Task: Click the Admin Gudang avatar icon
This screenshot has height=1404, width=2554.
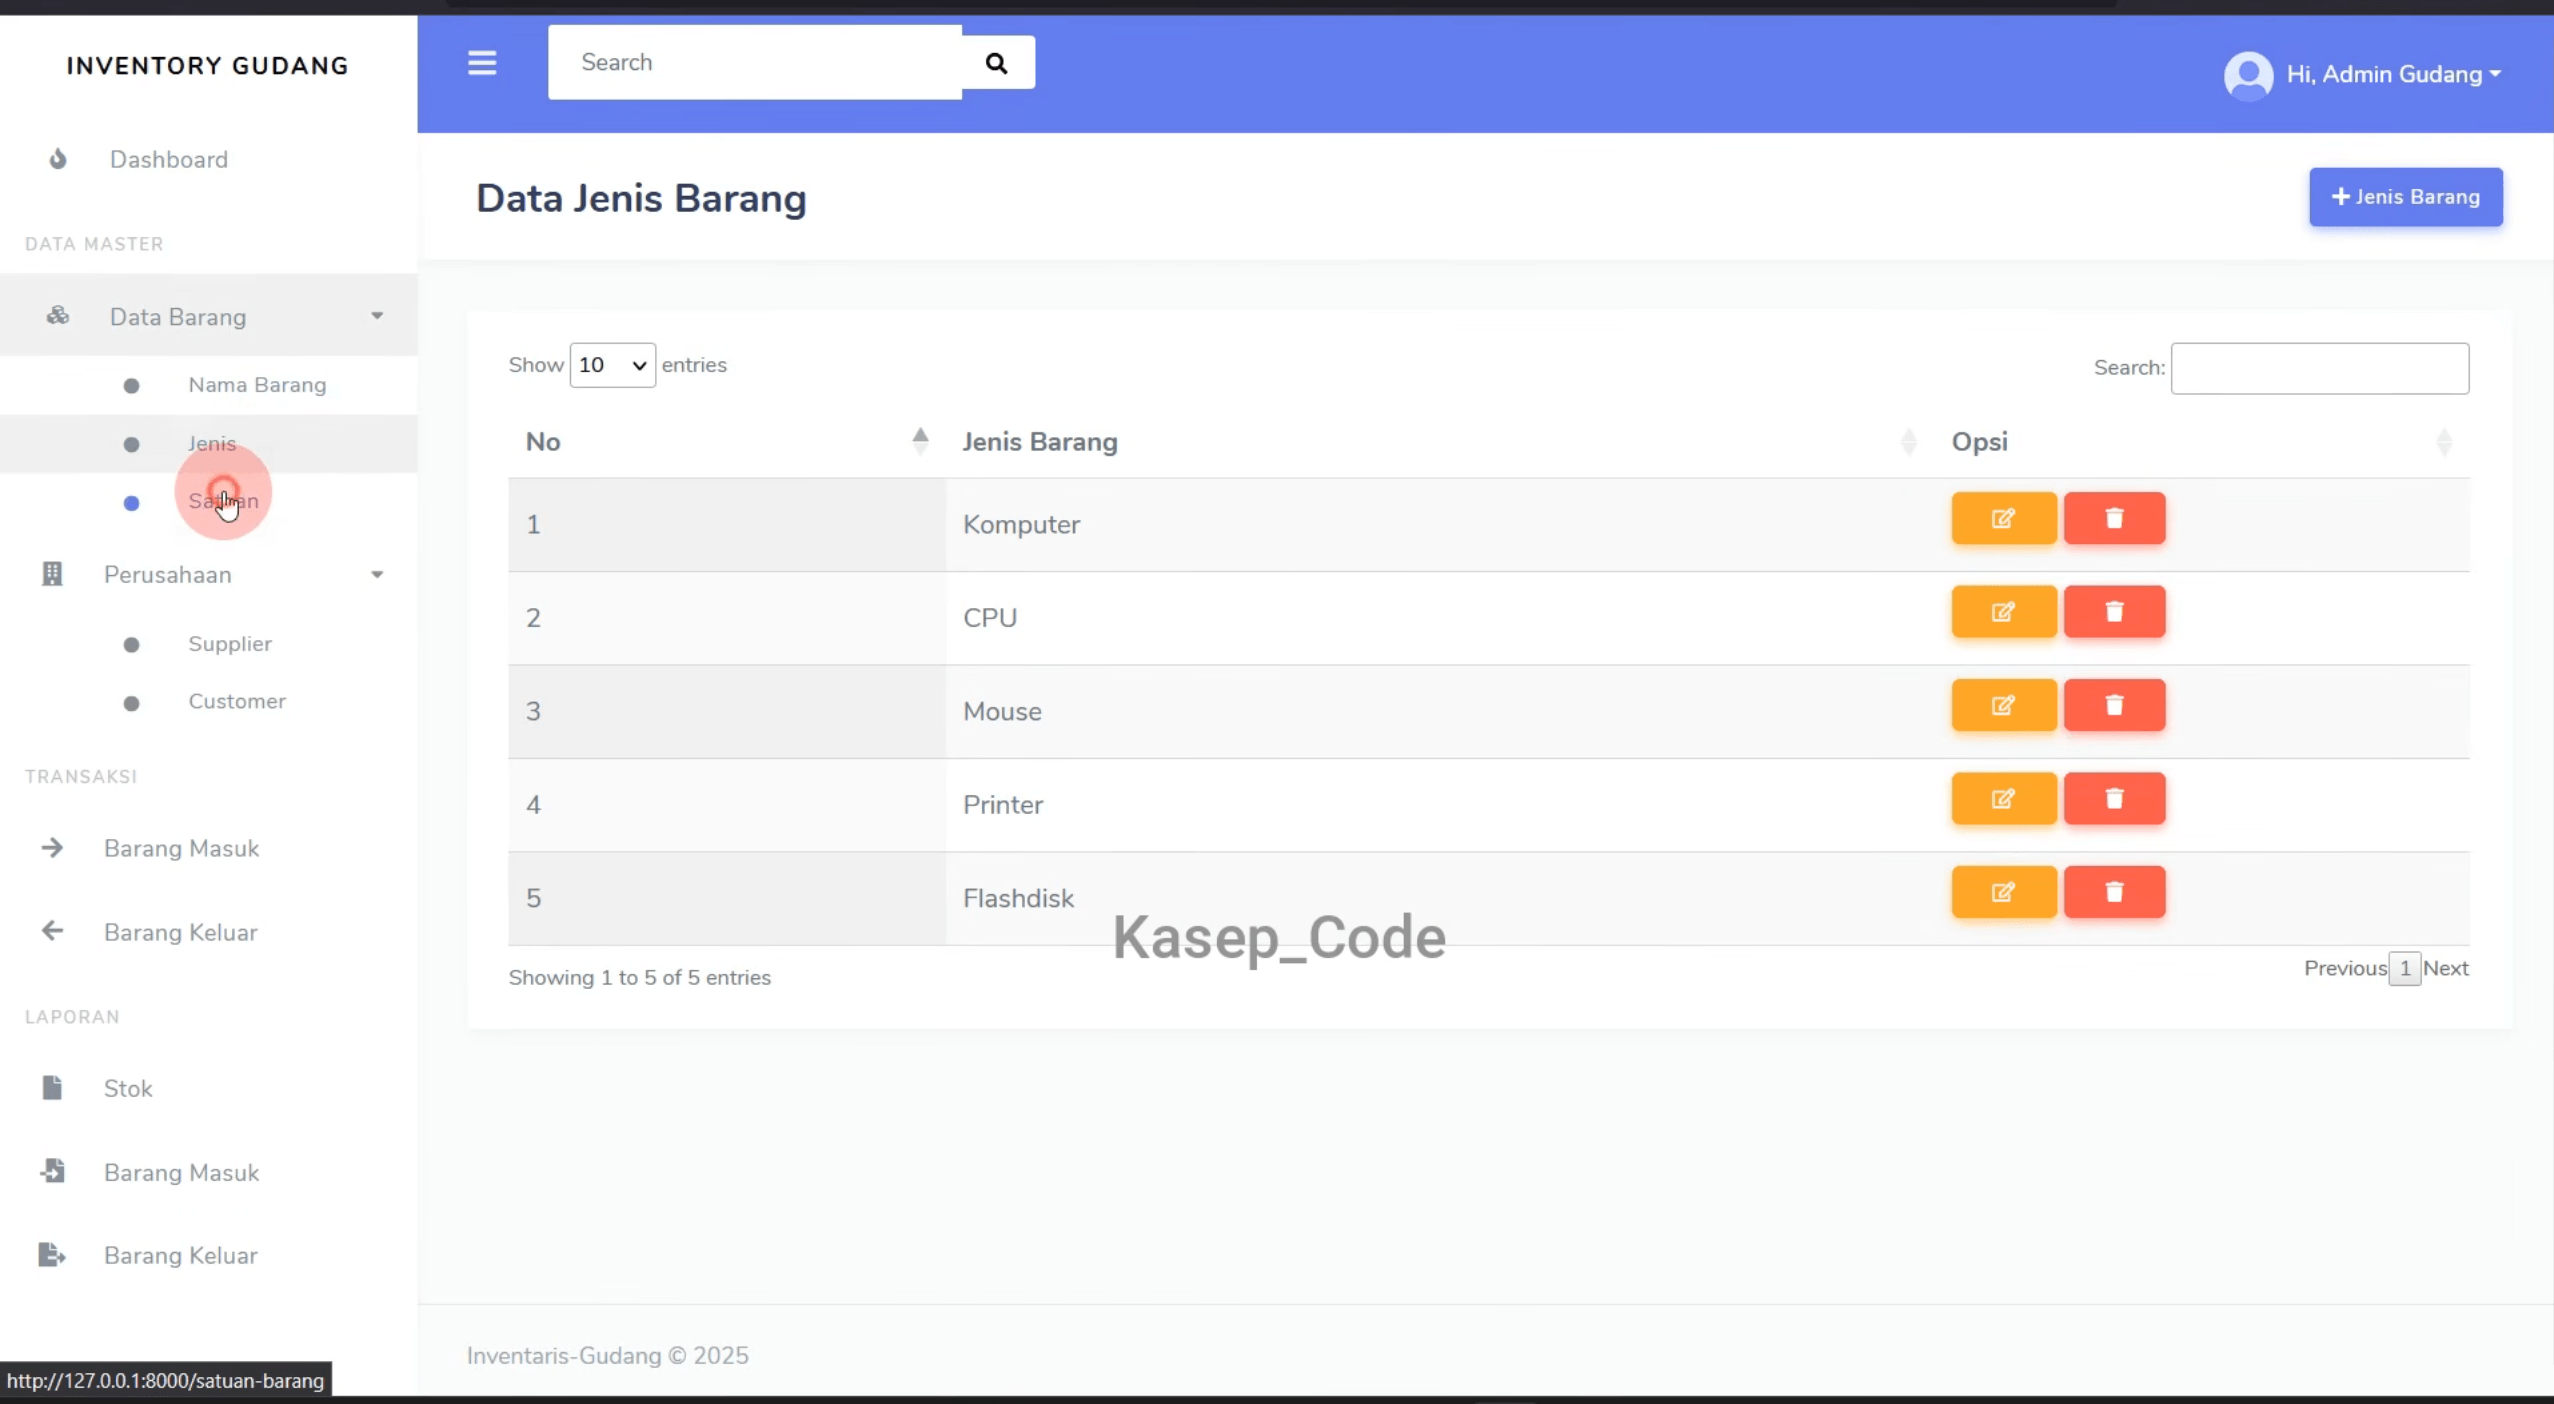Action: click(2248, 75)
